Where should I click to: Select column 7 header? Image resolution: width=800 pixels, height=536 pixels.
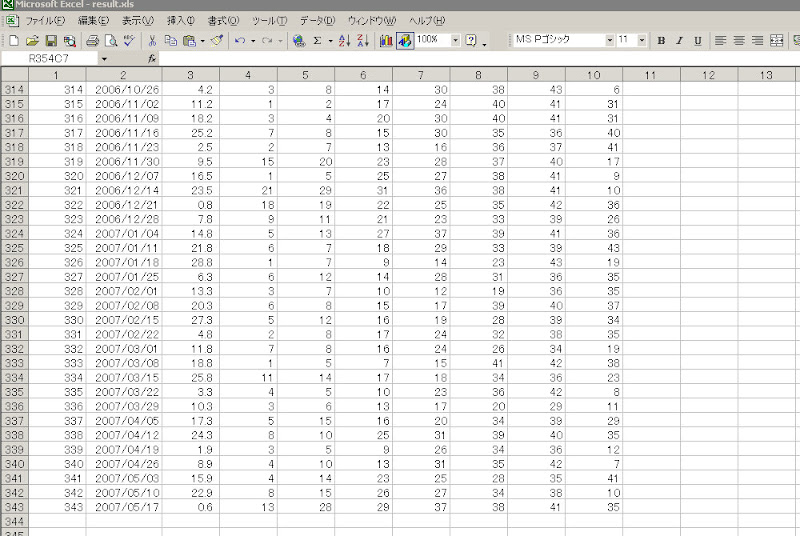pos(421,75)
